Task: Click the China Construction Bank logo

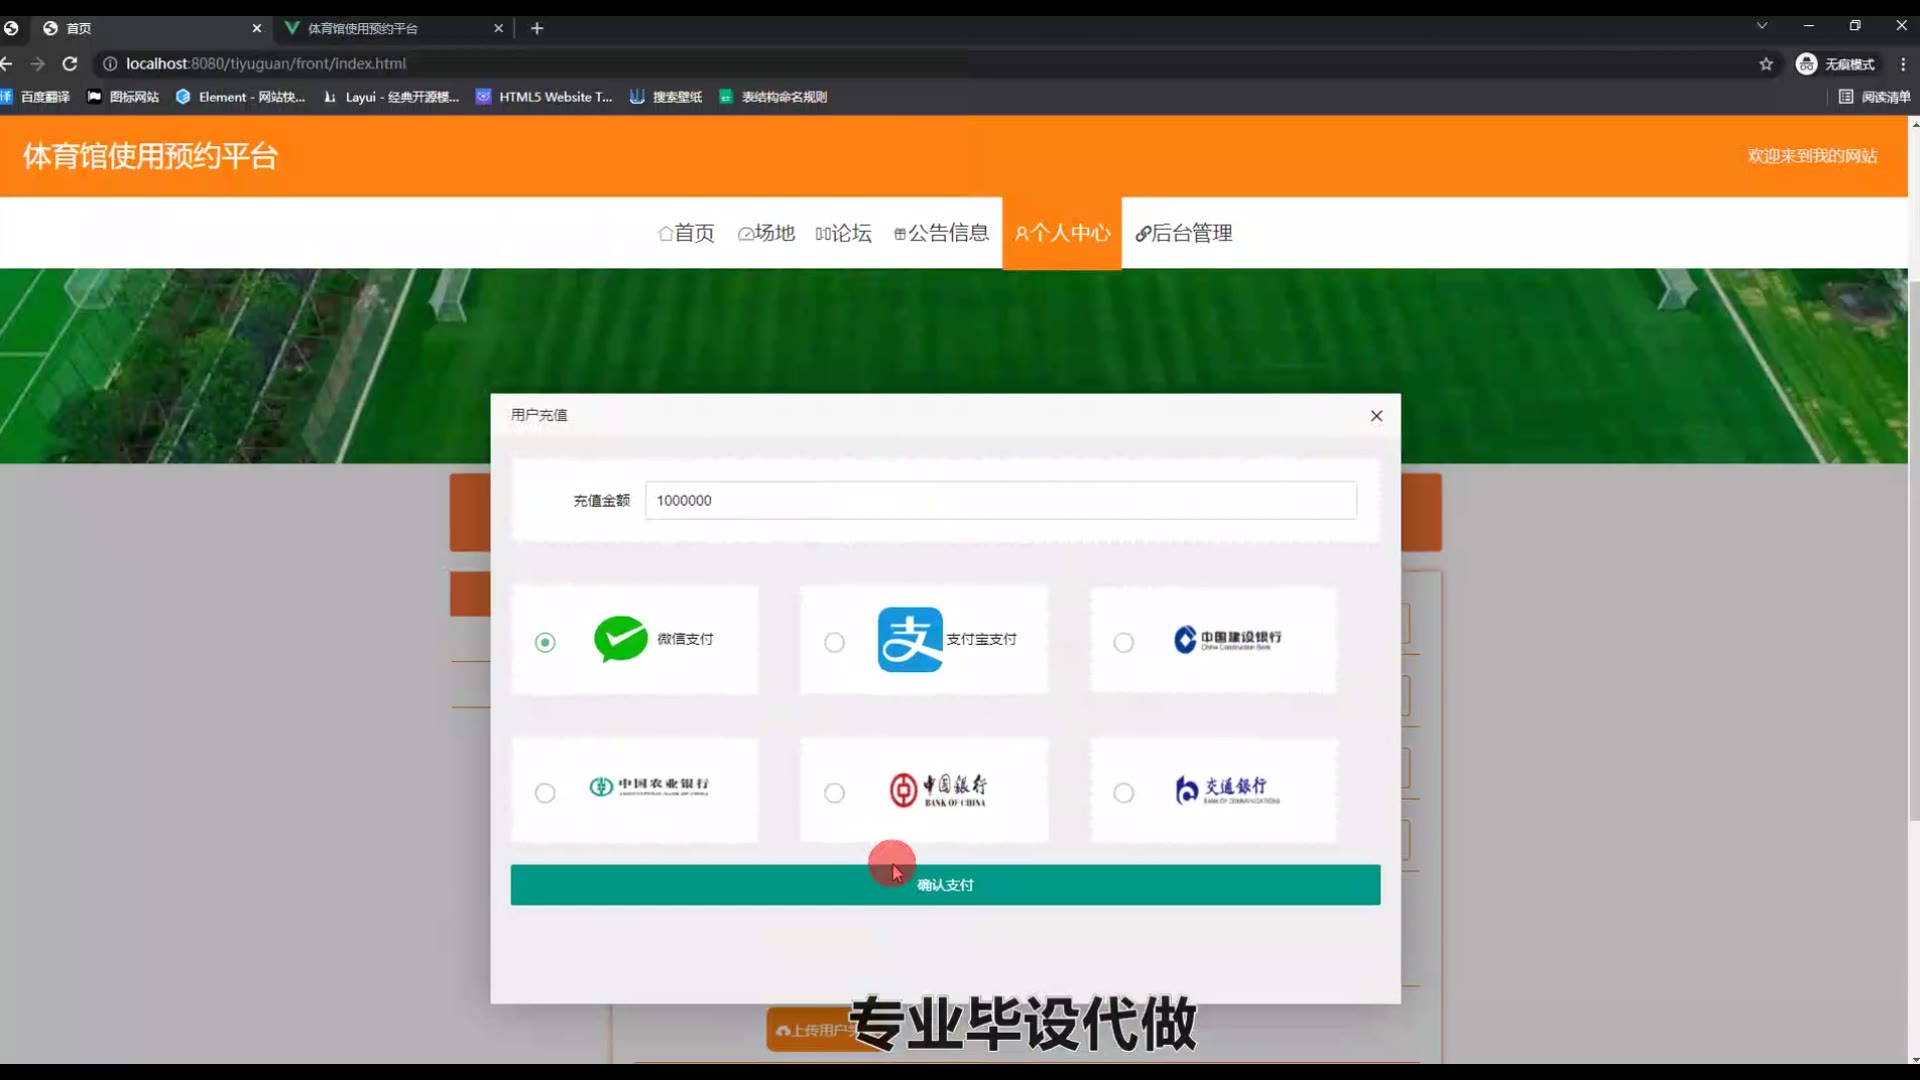Action: tap(1227, 639)
